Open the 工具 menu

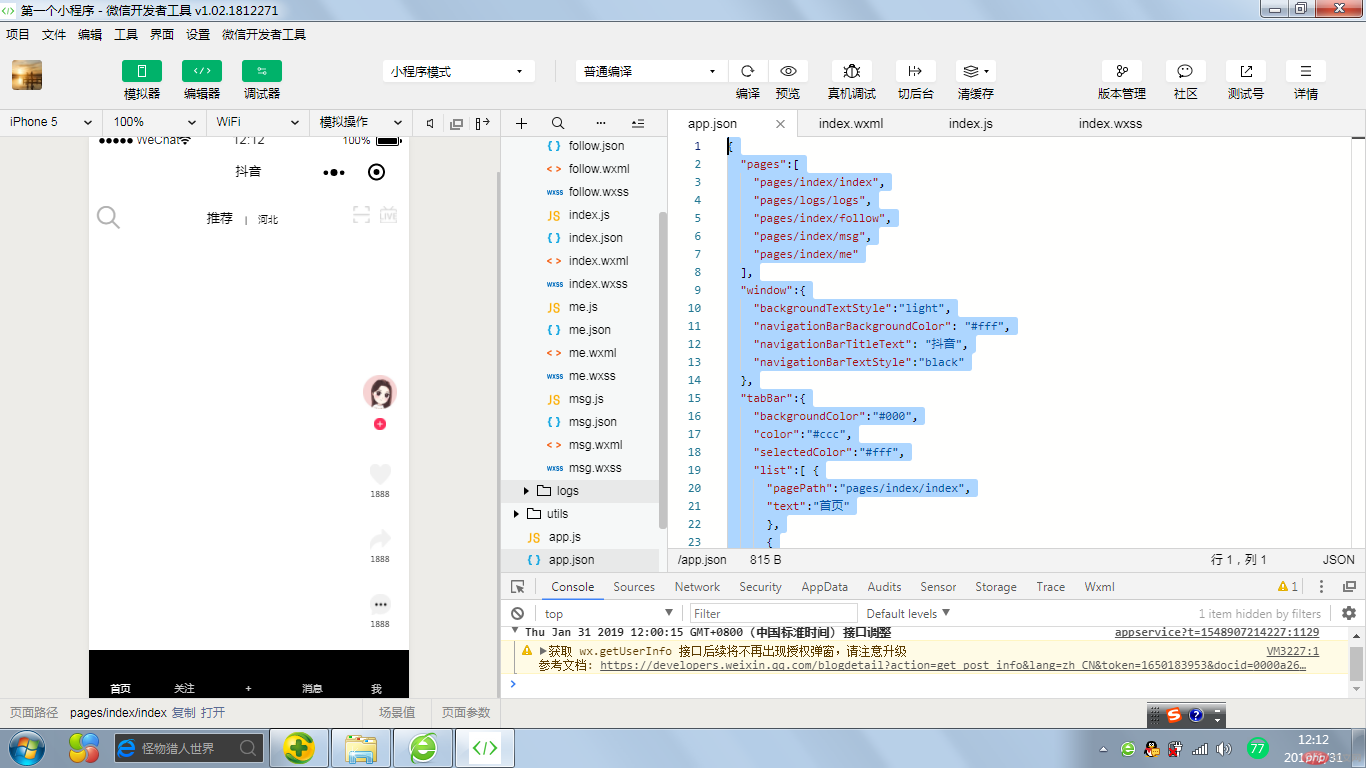coord(126,34)
